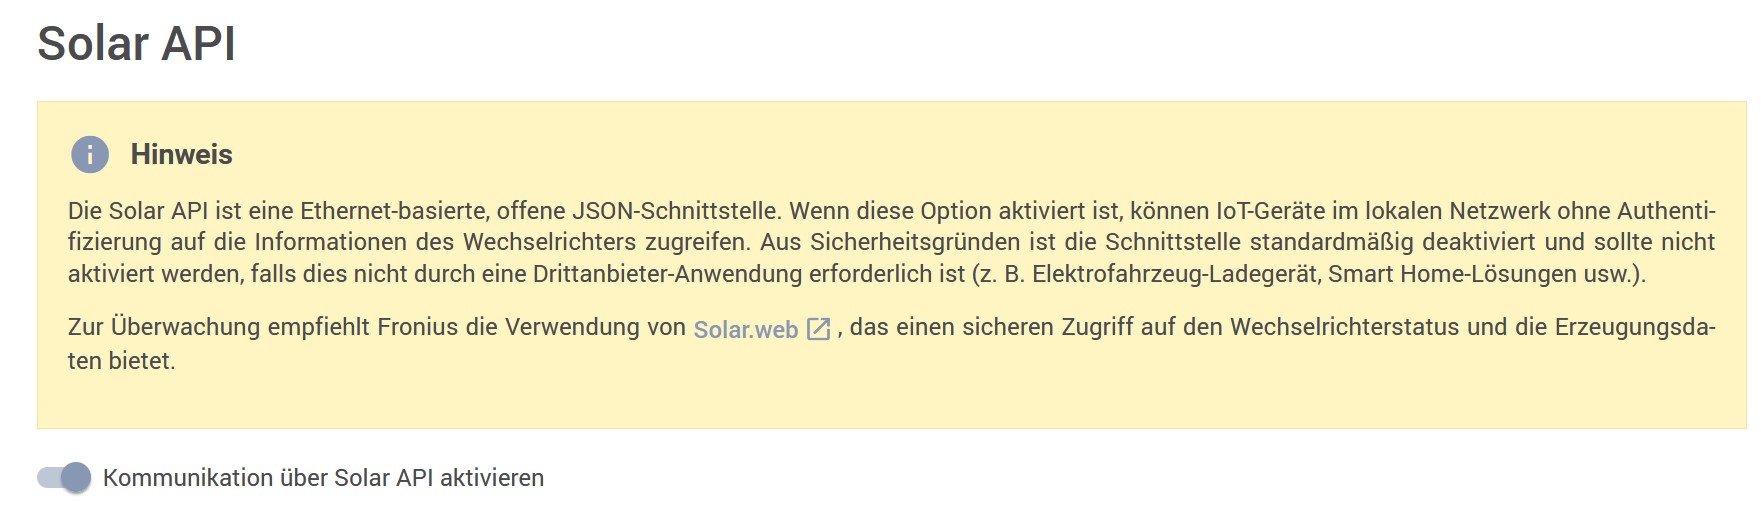Click the 'Solar API' page heading
This screenshot has height=523, width=1761.
tap(136, 44)
